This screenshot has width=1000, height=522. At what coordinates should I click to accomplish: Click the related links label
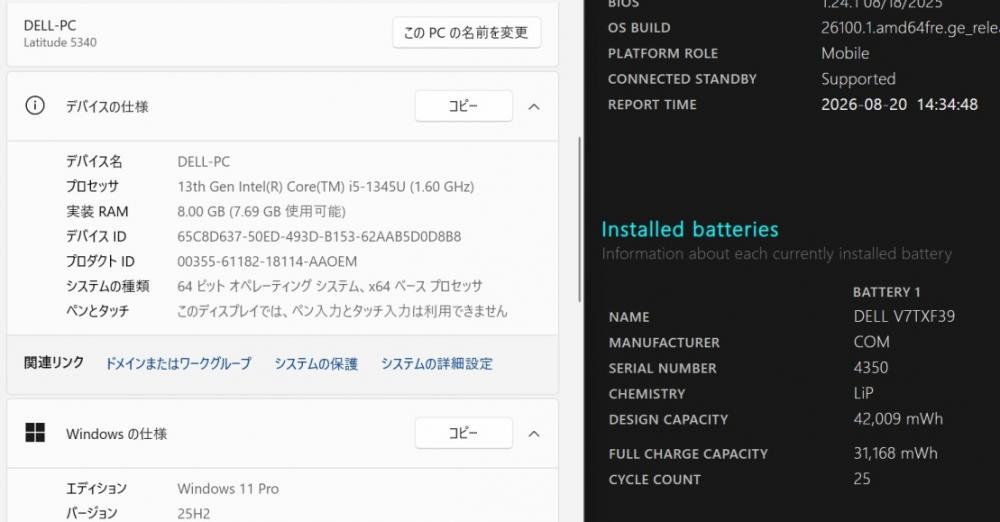pyautogui.click(x=54, y=362)
